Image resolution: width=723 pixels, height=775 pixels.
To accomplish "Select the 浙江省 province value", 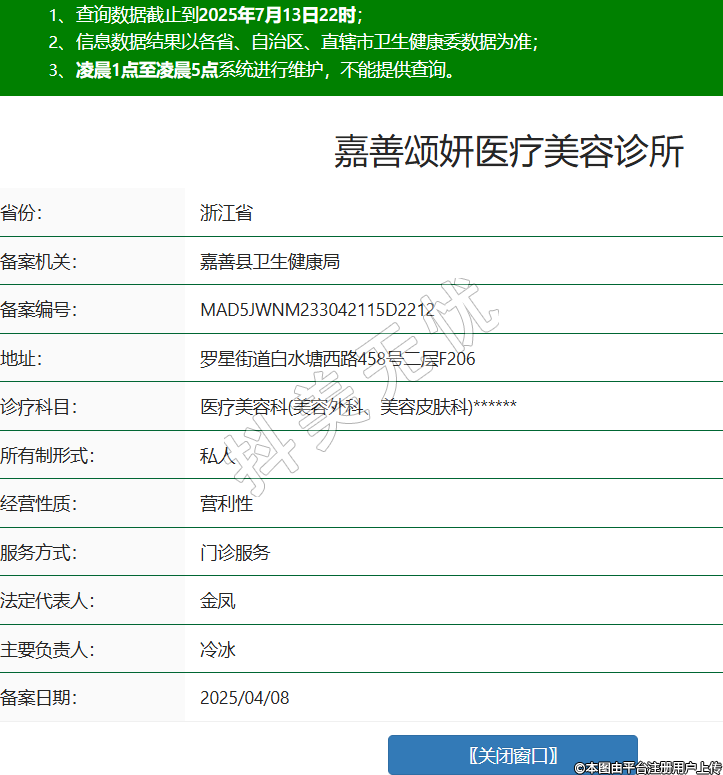I will click(x=226, y=213).
